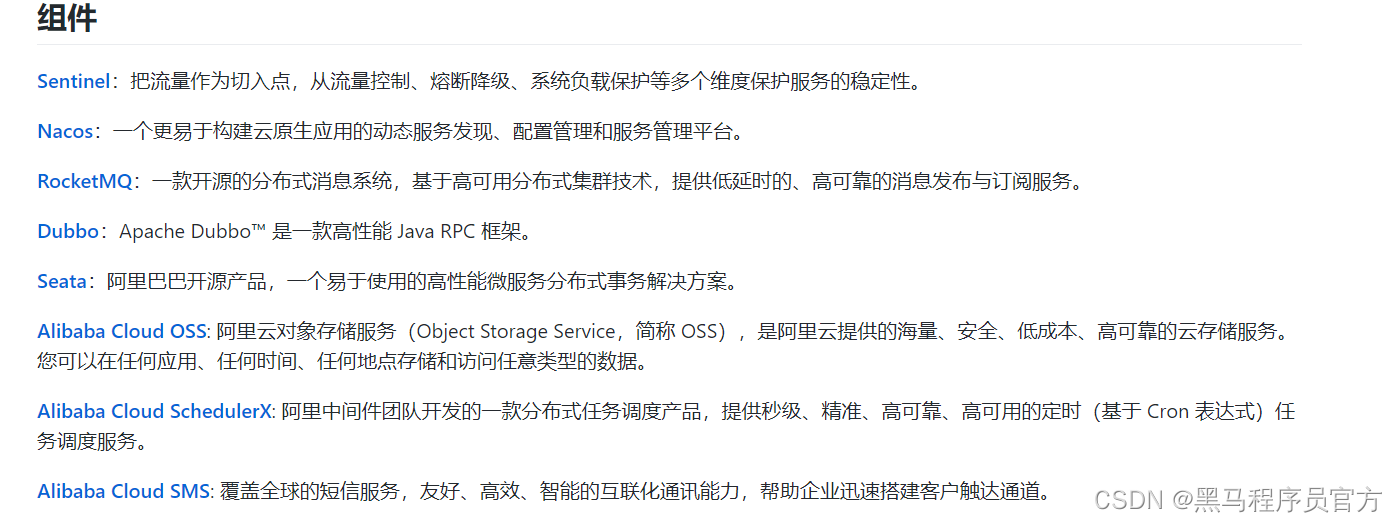Click the Alibaba Cloud SMS link
Screen dimensions: 1397x522
click(x=124, y=492)
